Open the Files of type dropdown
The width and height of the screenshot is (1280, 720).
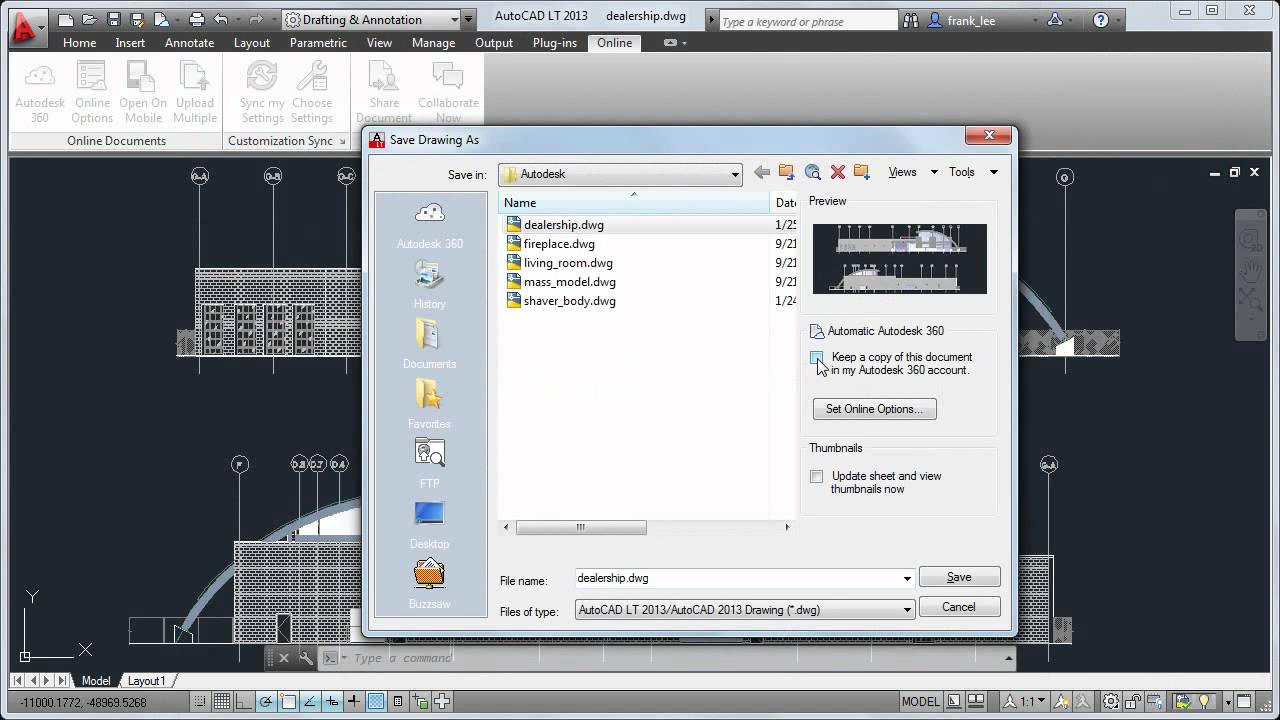coord(907,610)
